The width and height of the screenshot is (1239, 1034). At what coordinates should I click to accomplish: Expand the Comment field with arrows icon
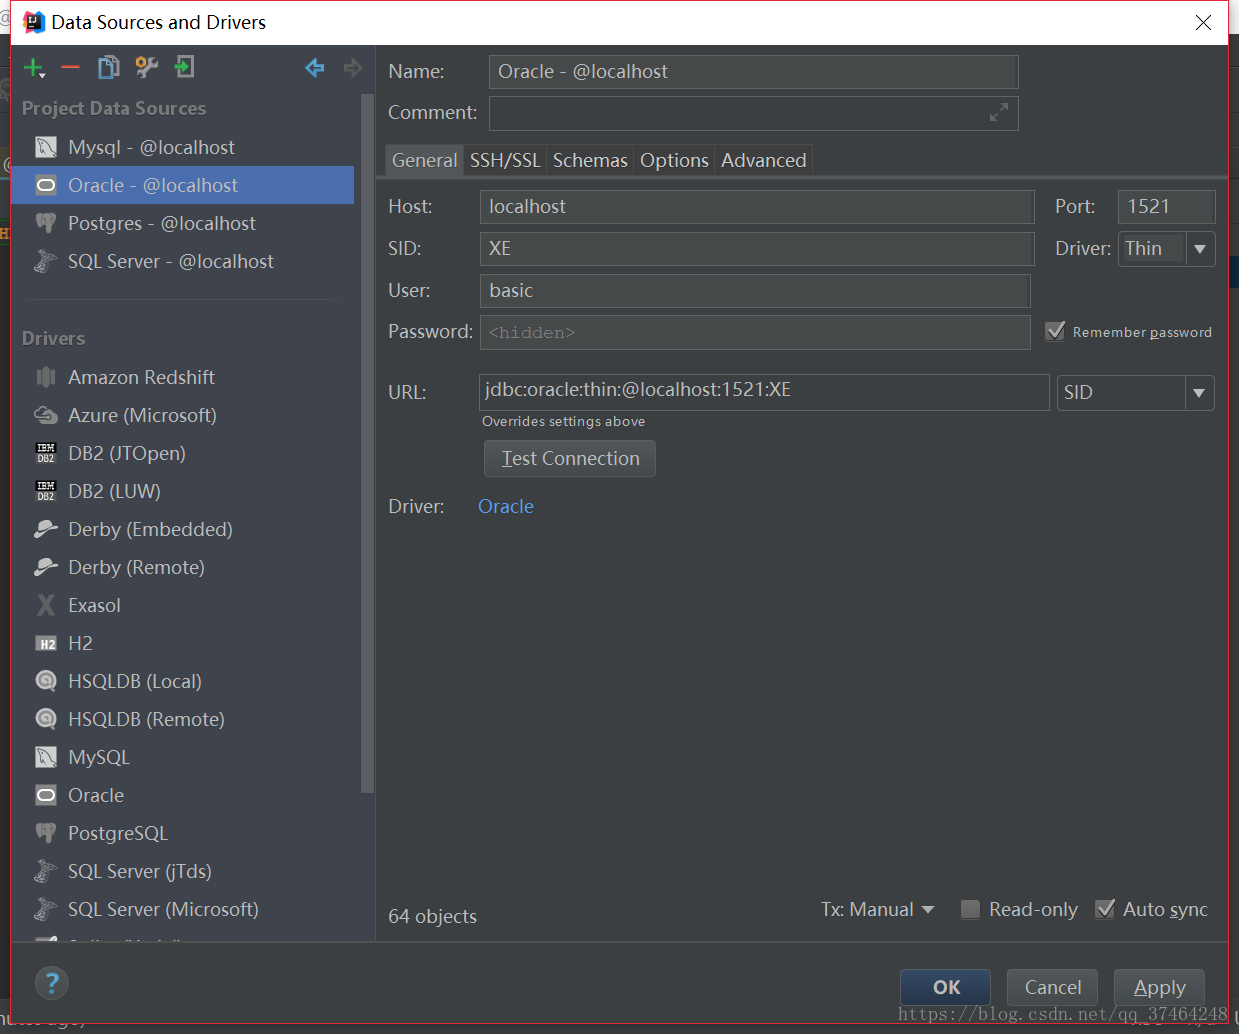pyautogui.click(x=999, y=113)
